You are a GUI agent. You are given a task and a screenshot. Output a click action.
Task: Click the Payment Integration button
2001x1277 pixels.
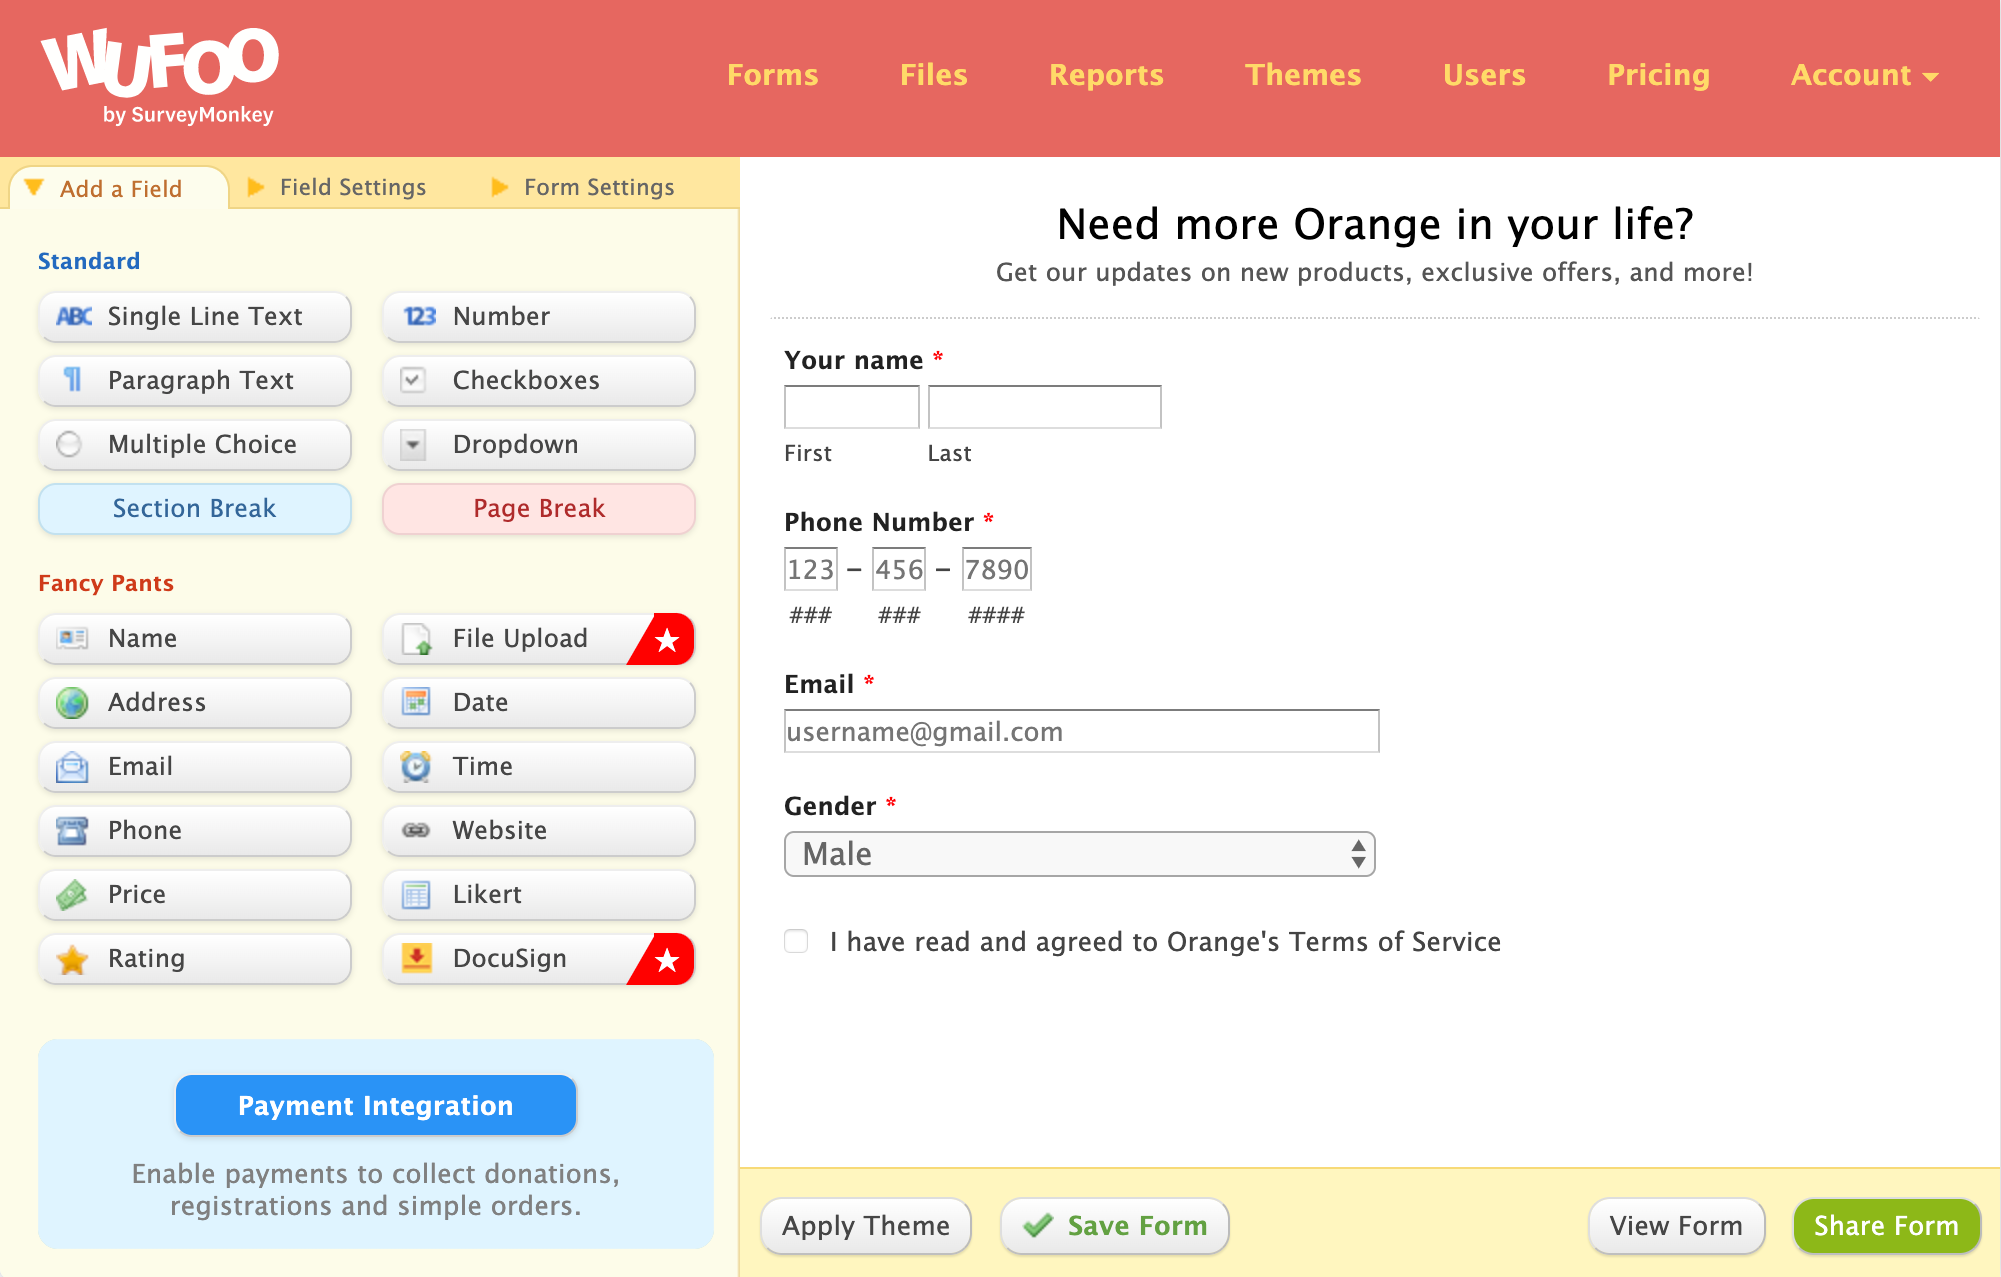tap(375, 1104)
